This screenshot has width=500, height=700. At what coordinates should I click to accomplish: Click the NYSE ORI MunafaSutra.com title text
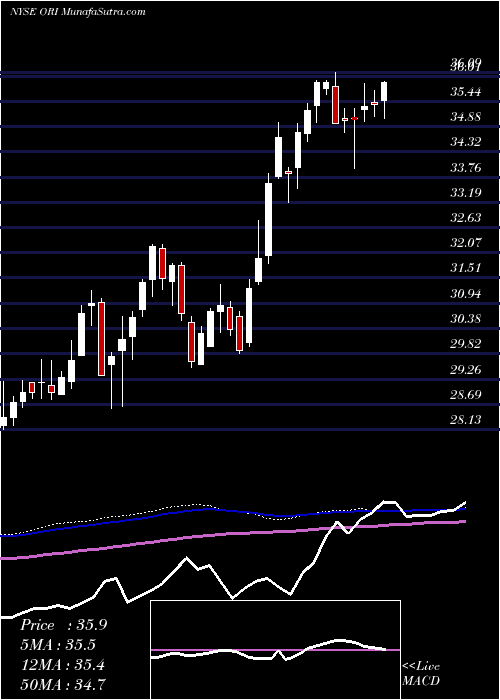coord(78,12)
